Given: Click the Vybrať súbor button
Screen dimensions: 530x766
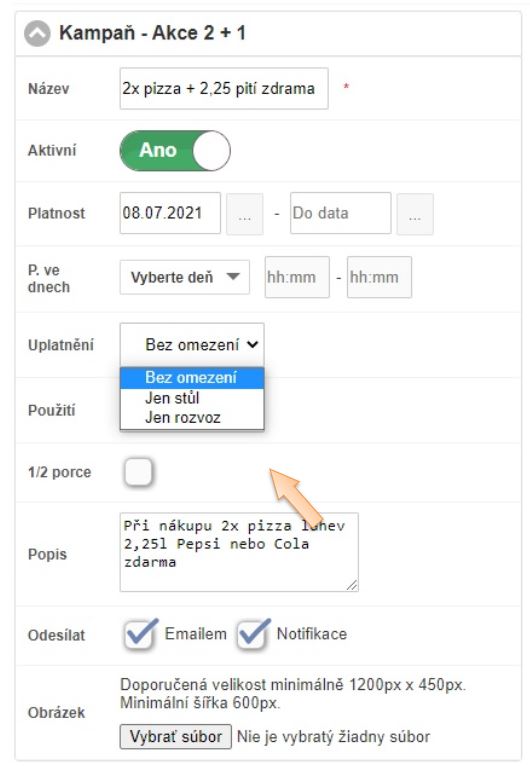Looking at the screenshot, I should [x=176, y=737].
